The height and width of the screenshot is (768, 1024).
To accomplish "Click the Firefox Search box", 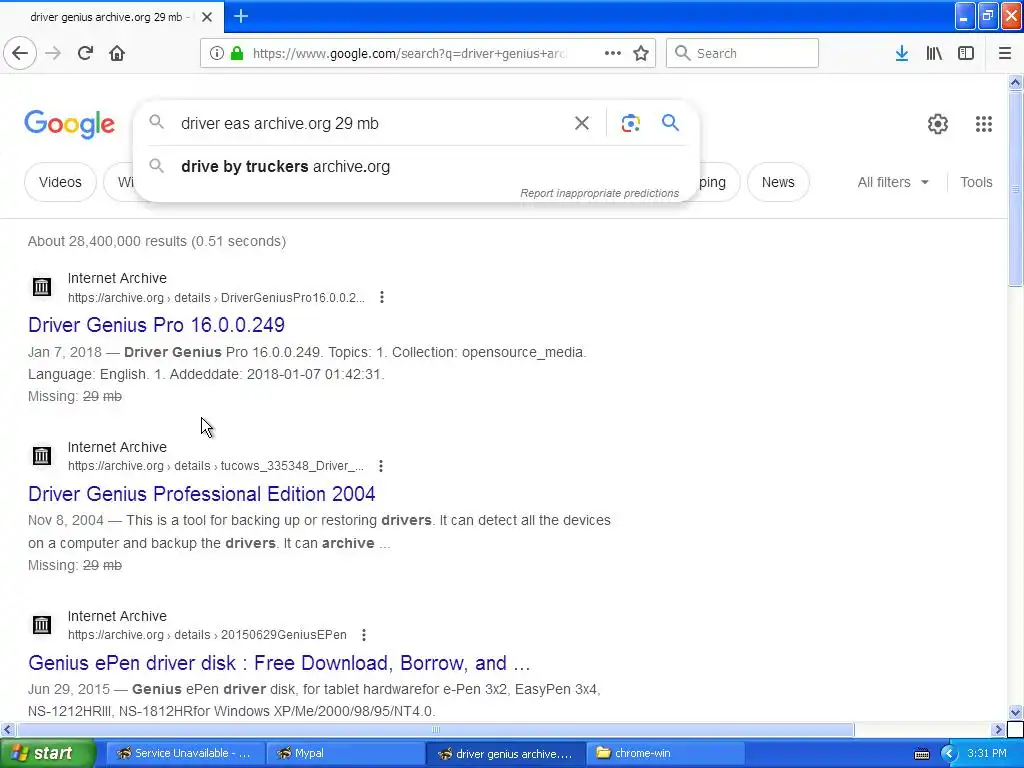I will 742,53.
